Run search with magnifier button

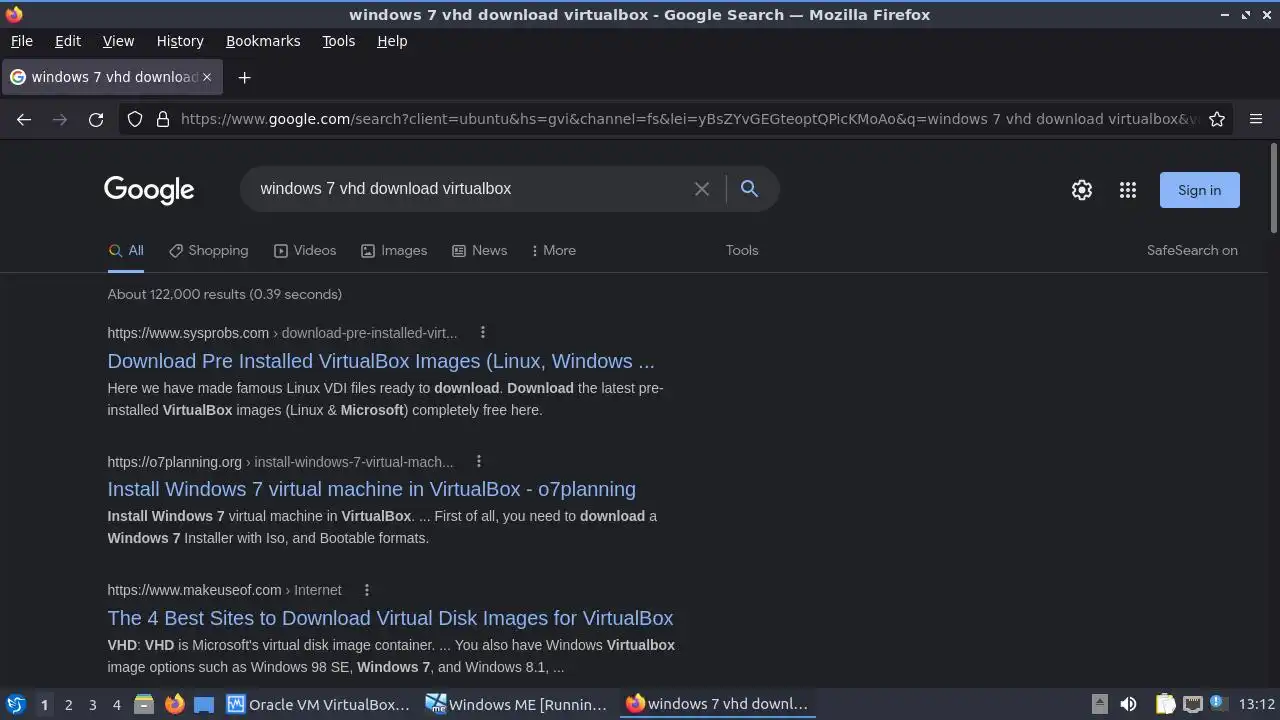(749, 189)
